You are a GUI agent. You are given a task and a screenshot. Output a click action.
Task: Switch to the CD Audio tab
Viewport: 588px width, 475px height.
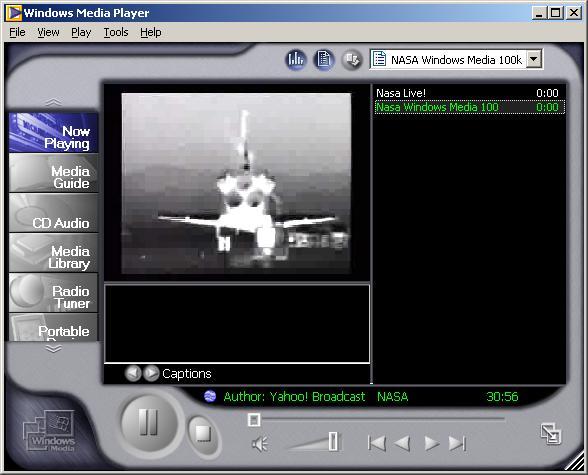(x=53, y=213)
